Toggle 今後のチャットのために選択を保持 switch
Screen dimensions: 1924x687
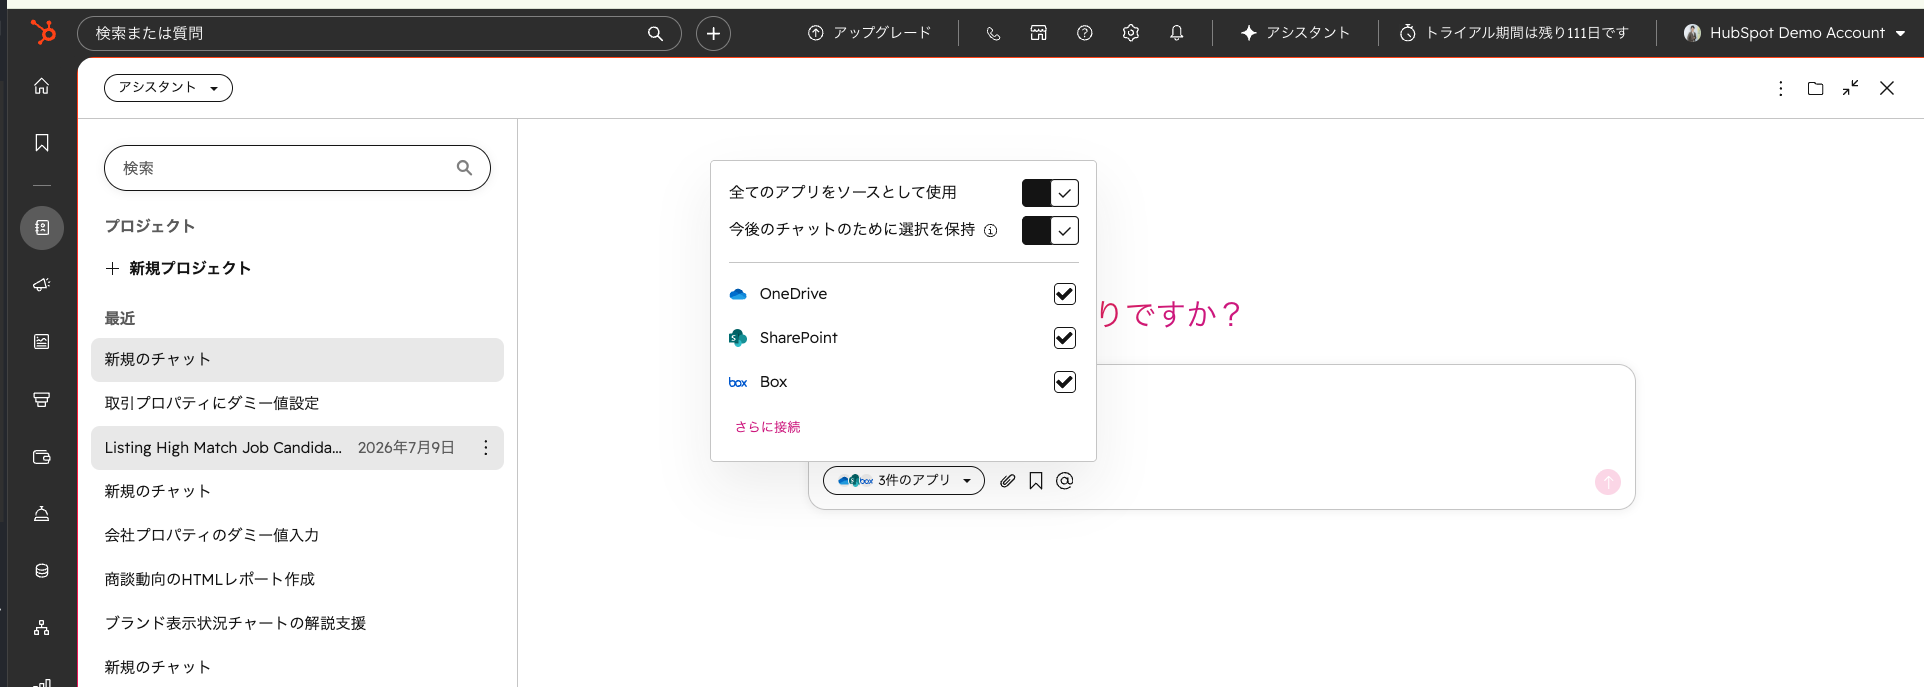(x=1050, y=231)
